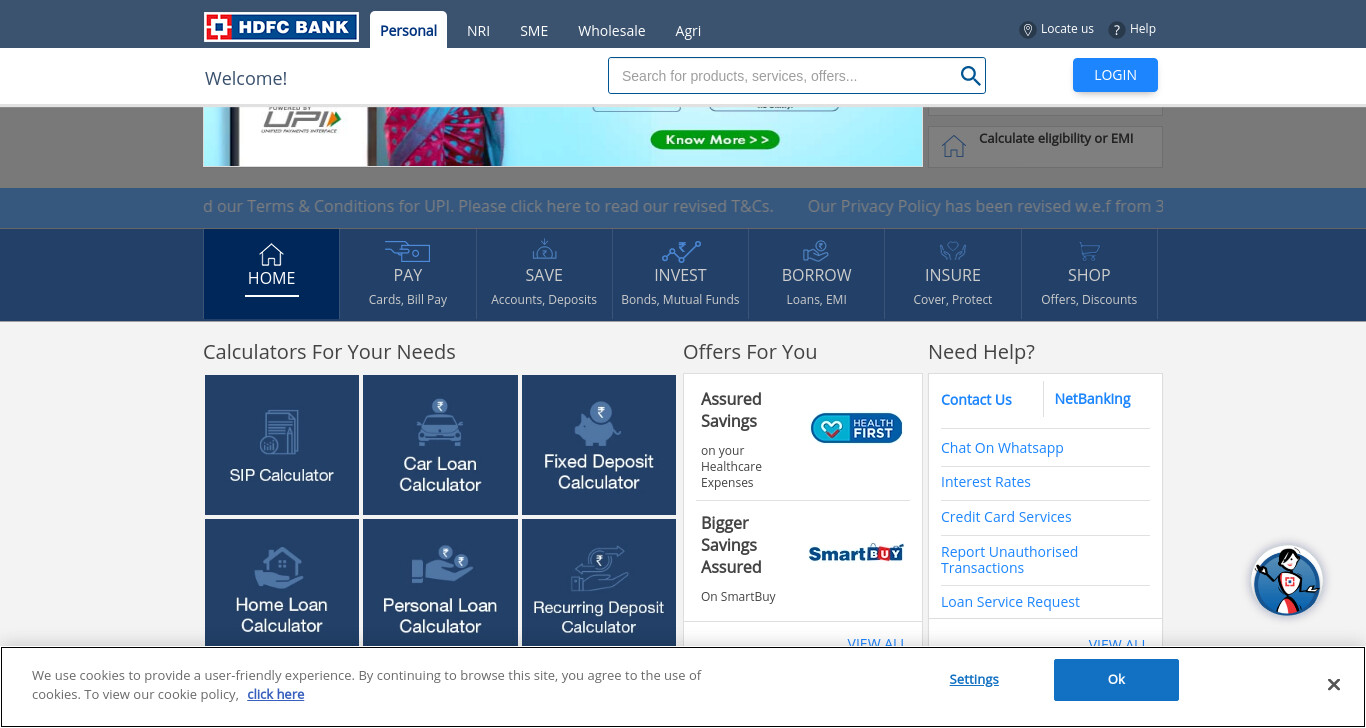Click 'Bonds, Mutual Funds' subtitle under INVEST
The width and height of the screenshot is (1366, 728).
[680, 300]
